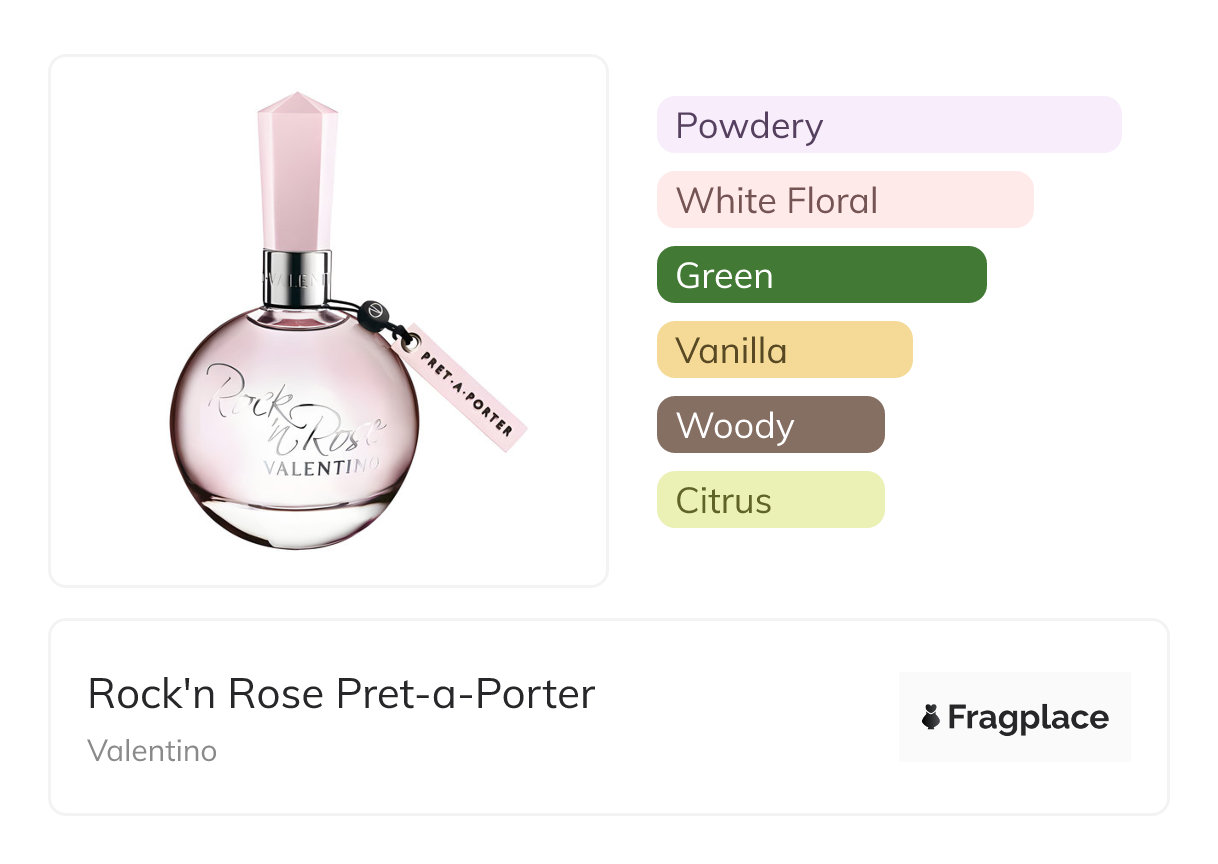Choose the Green accord bar
Viewport: 1218px width, 864px height.
(x=821, y=275)
